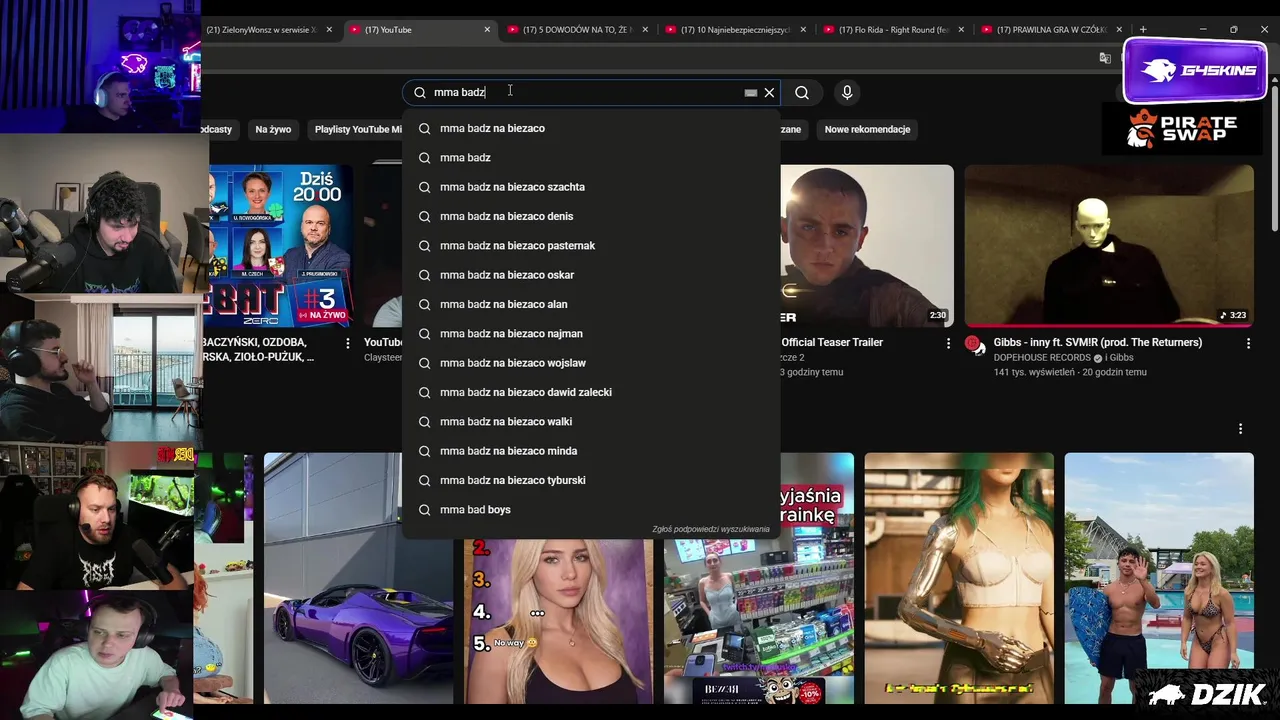Open the Short with the pool couple
Screen dimensions: 1280x720
coord(1159,578)
